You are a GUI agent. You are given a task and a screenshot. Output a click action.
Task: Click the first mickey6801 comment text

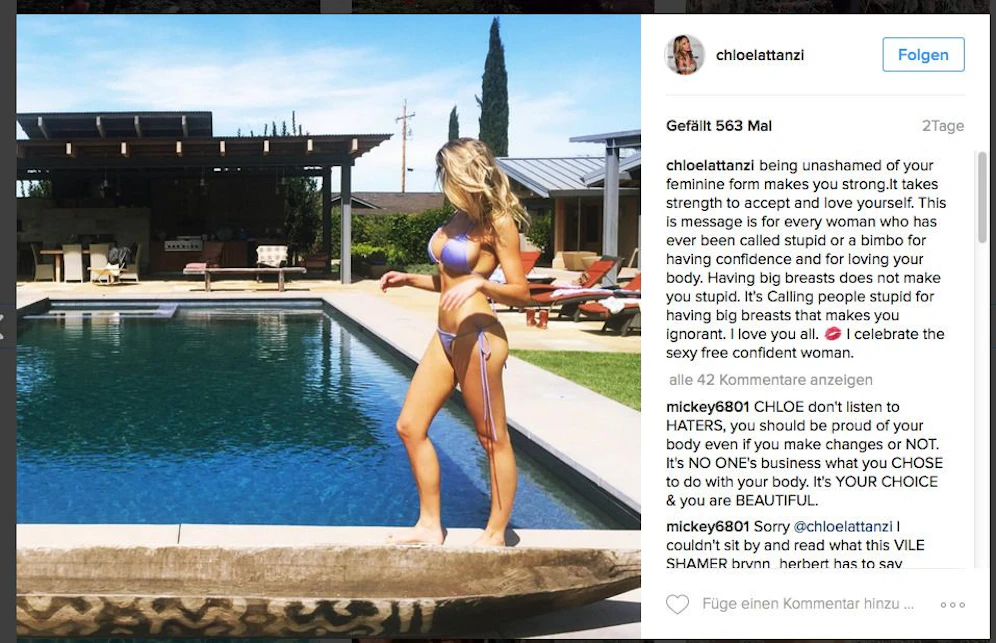click(804, 454)
